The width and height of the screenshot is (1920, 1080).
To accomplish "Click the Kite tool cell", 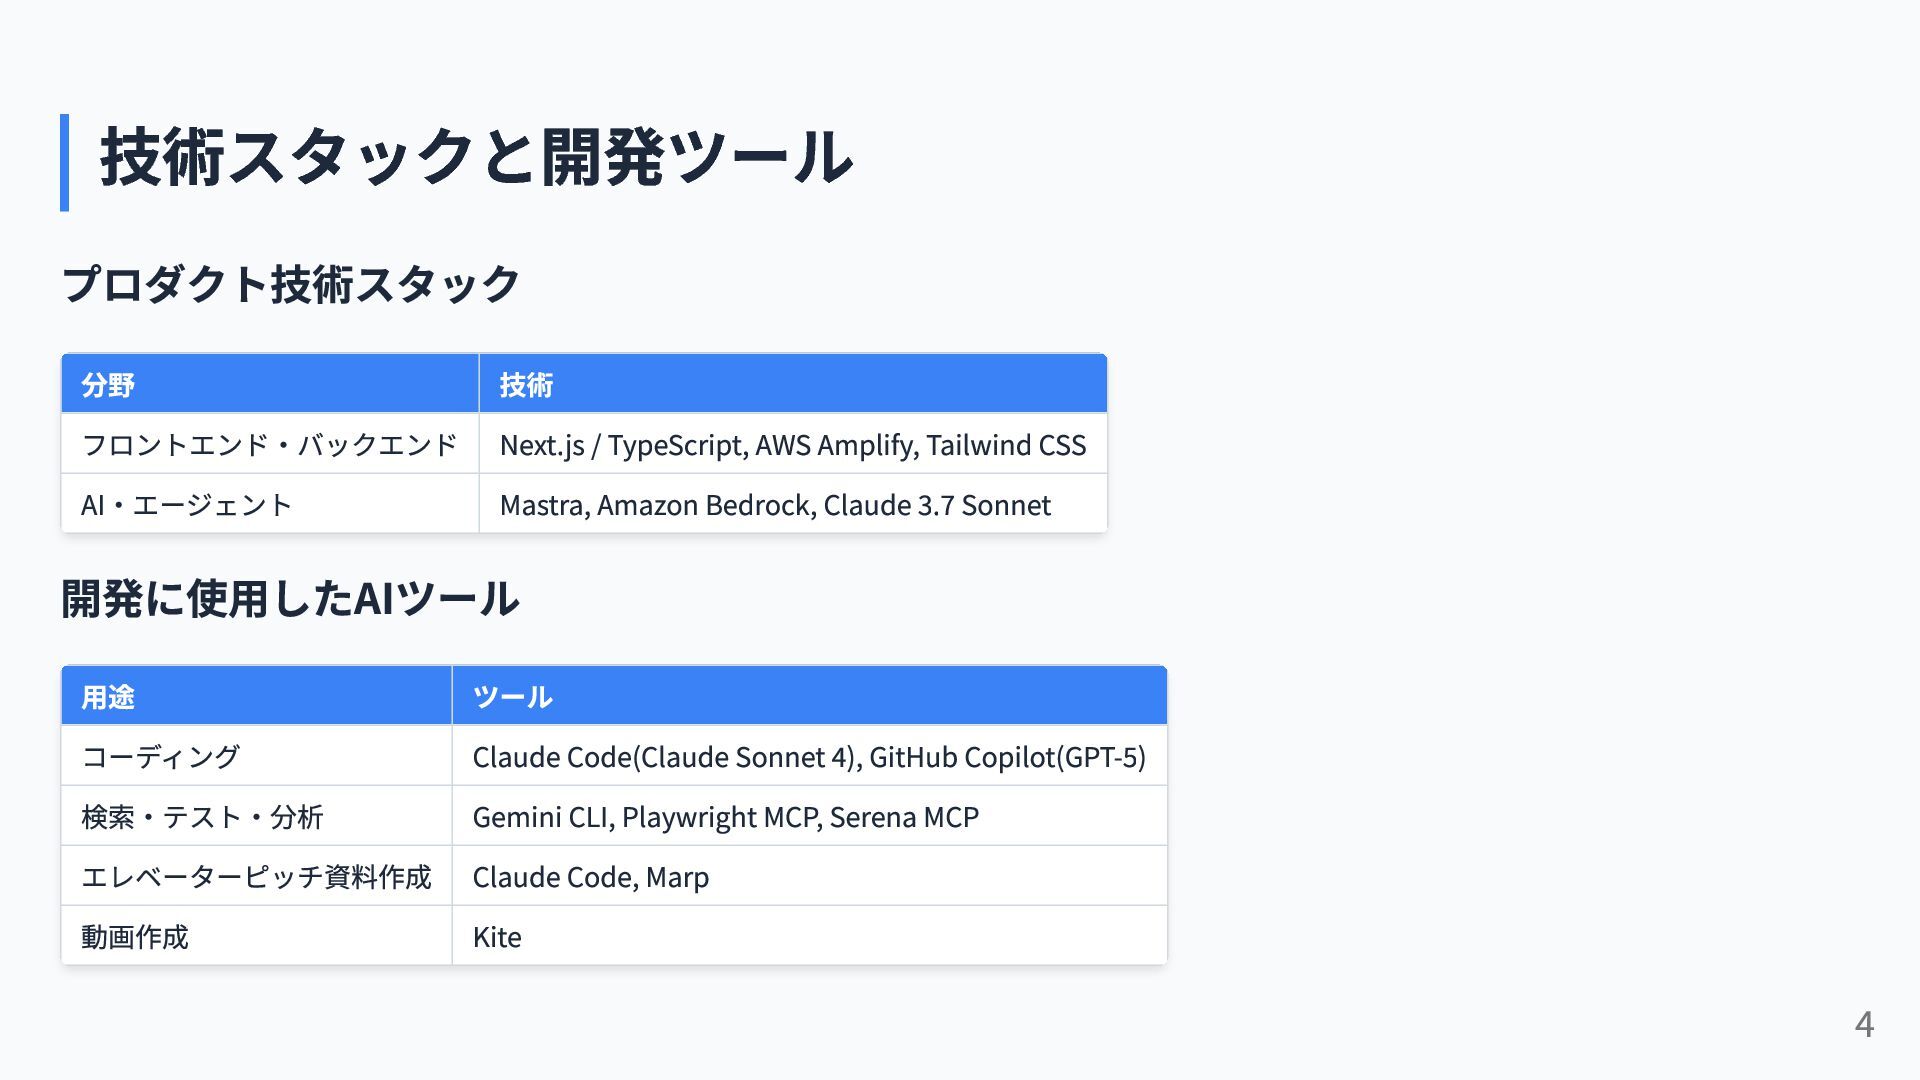I will [810, 936].
